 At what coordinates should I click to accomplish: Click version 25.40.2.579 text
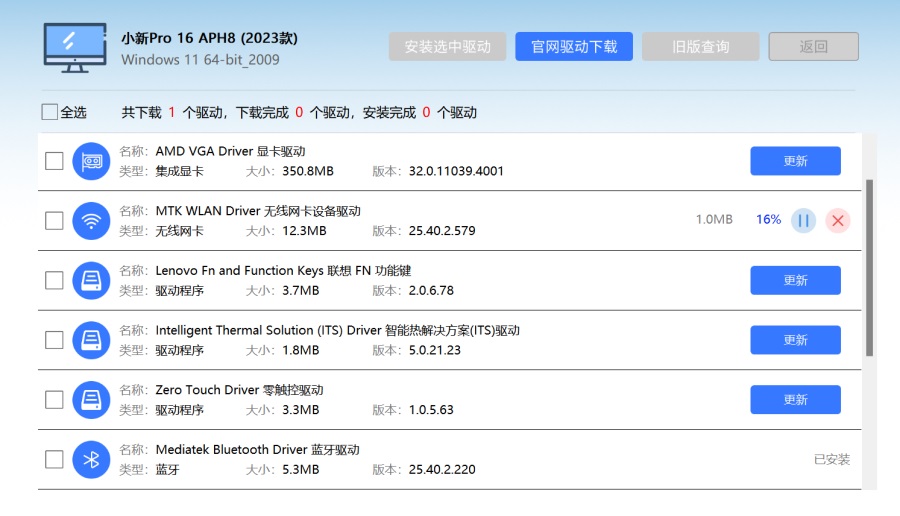point(442,231)
